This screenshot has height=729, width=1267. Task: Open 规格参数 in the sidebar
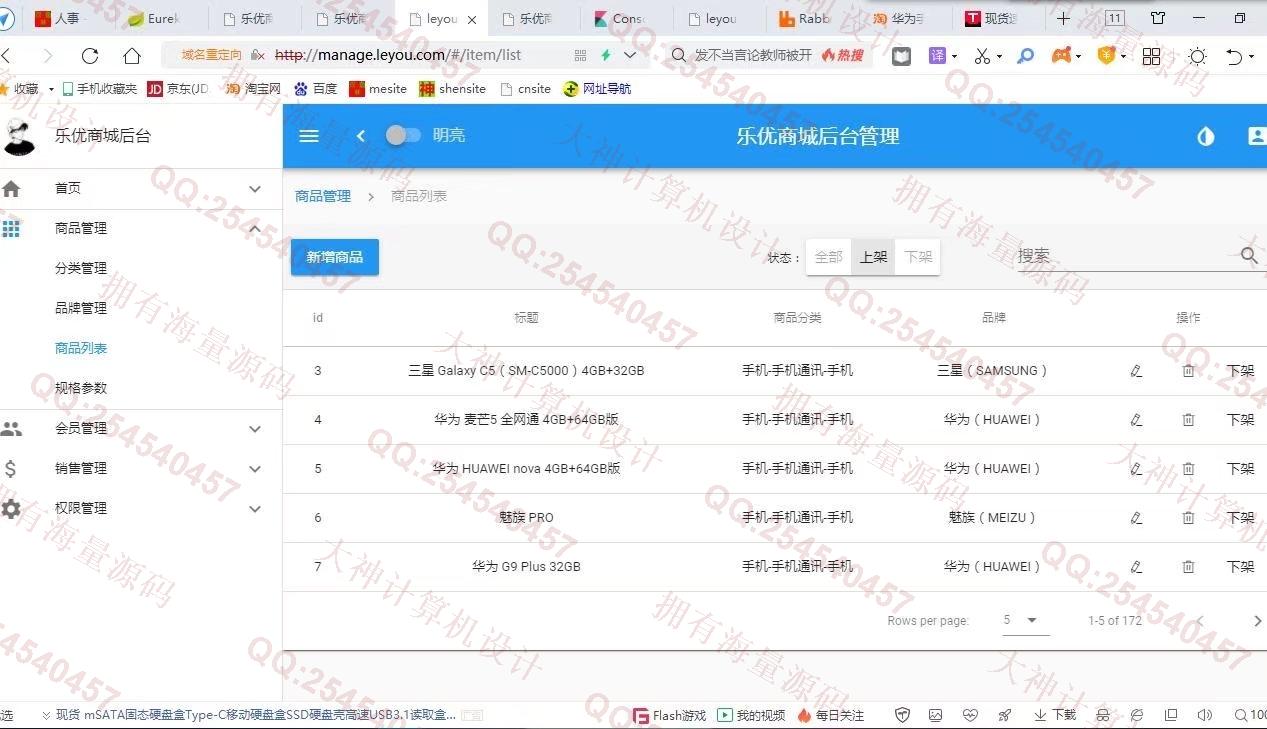(x=81, y=388)
